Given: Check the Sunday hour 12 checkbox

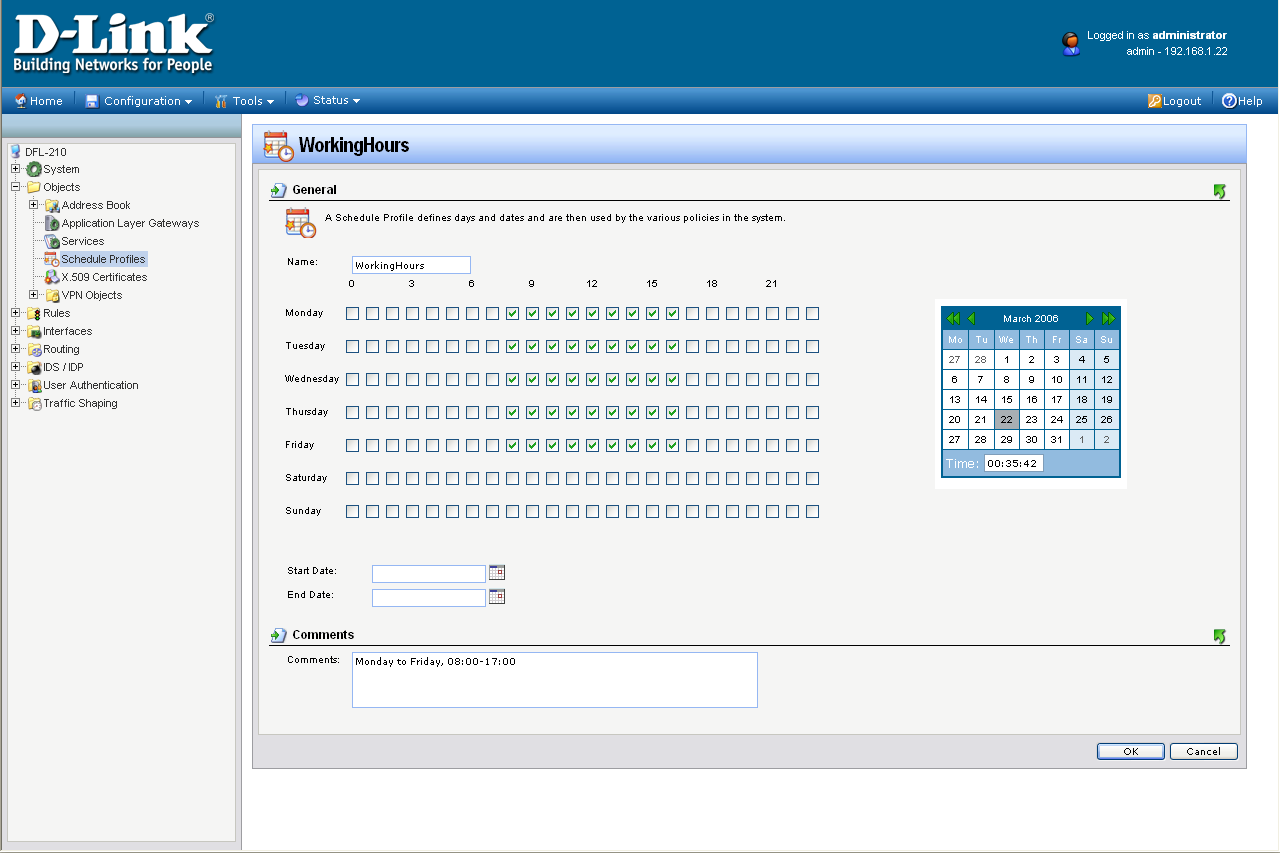Looking at the screenshot, I should coord(592,512).
